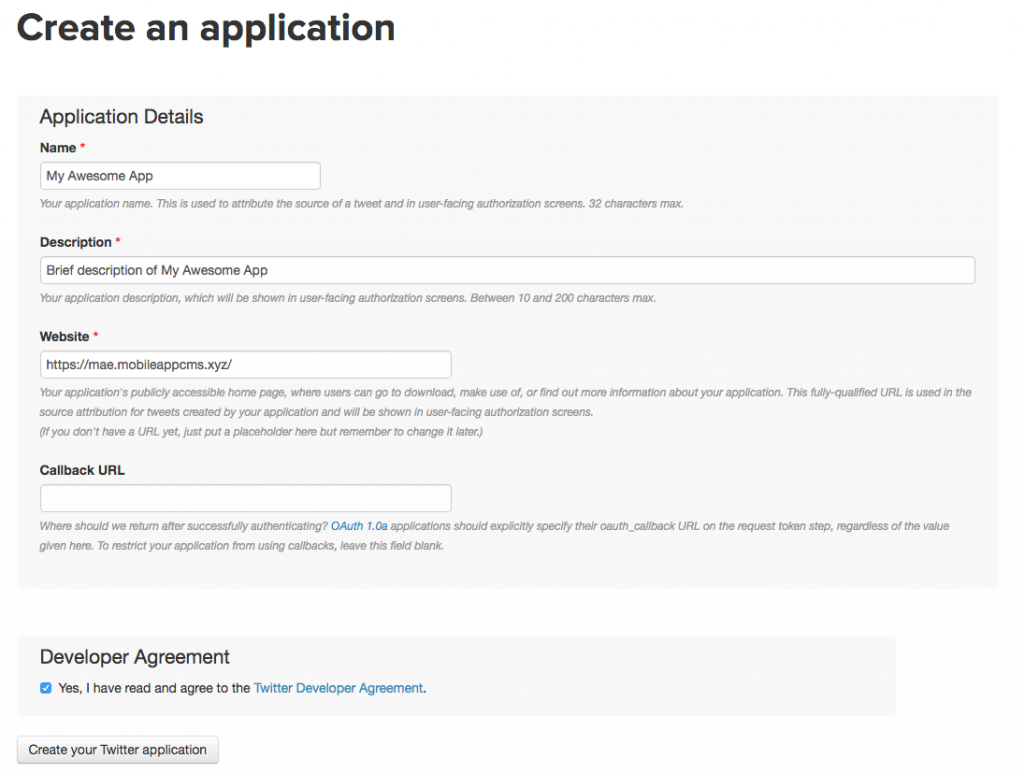Click the Website field label
1024x773 pixels.
click(65, 336)
